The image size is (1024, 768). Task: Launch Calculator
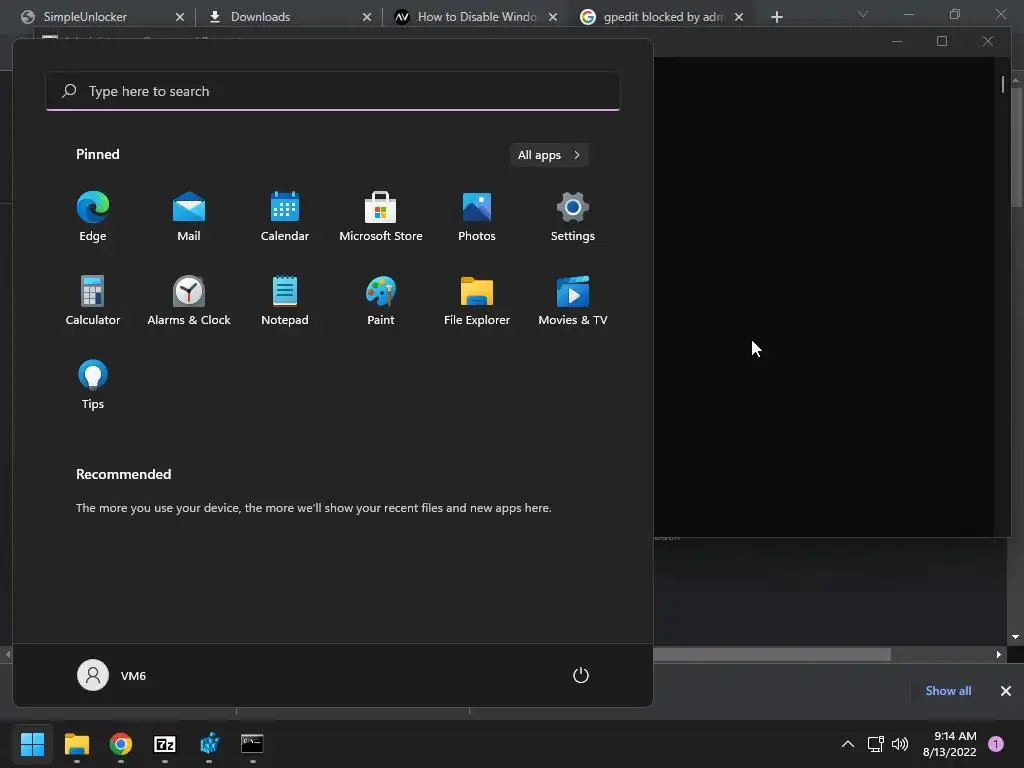tap(93, 301)
